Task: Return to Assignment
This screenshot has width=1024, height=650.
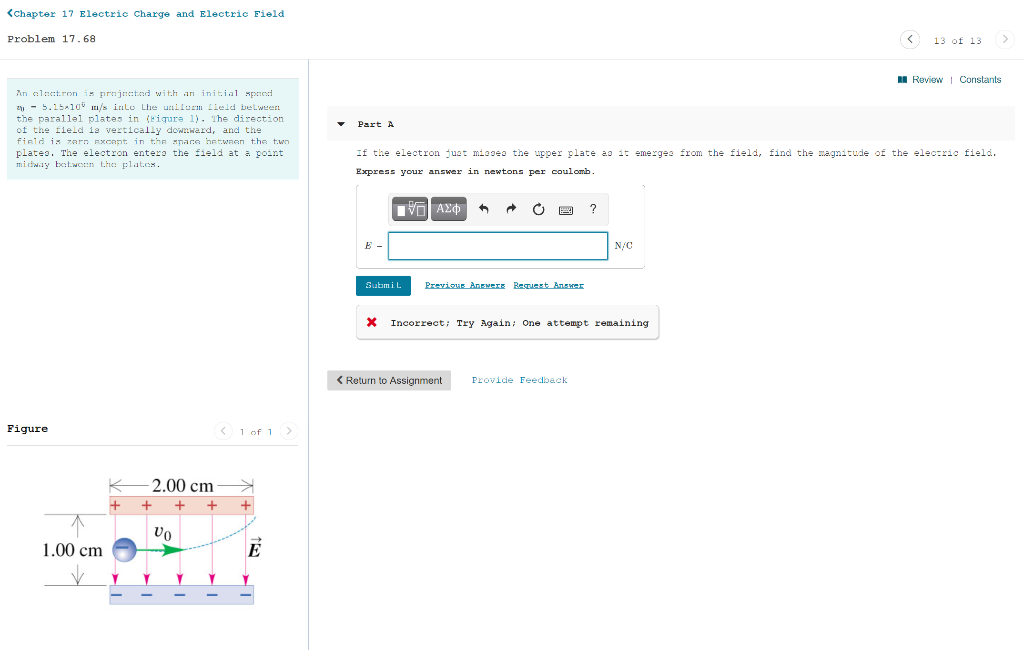Action: point(388,380)
